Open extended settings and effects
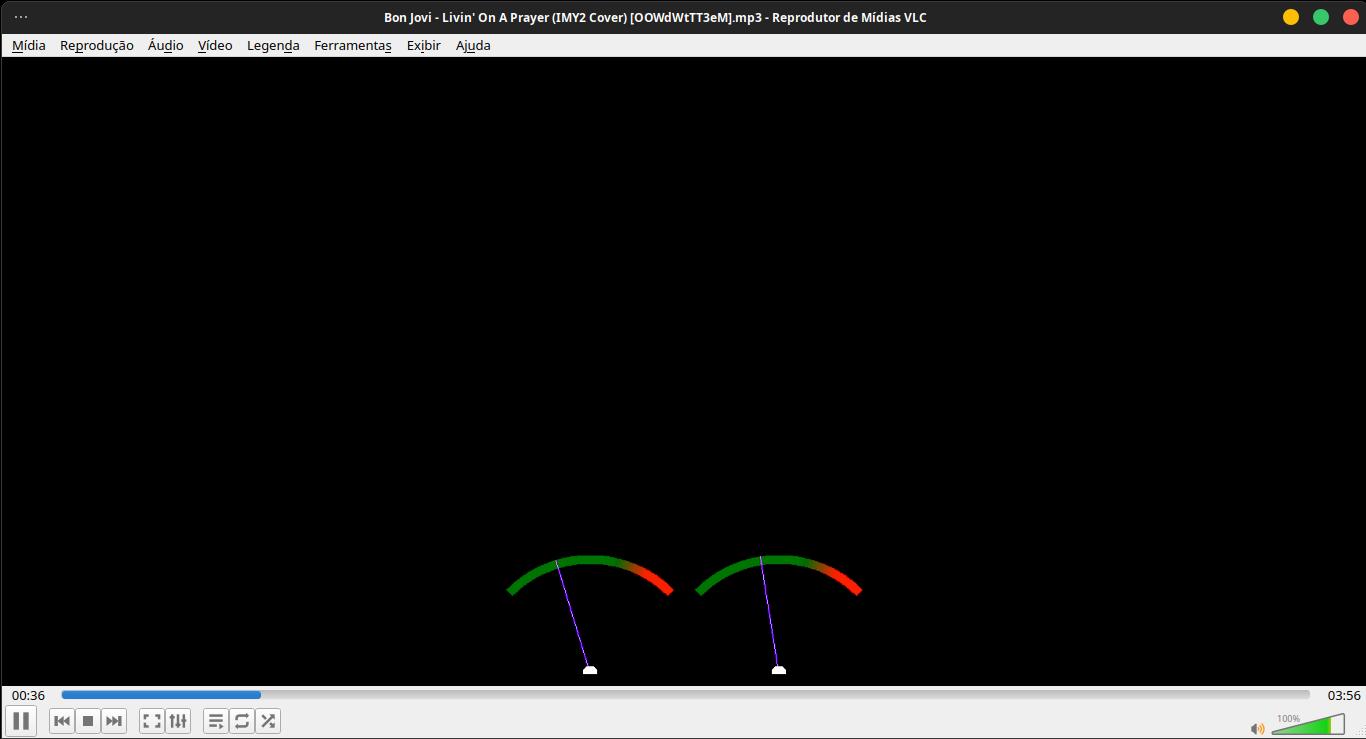 [178, 720]
